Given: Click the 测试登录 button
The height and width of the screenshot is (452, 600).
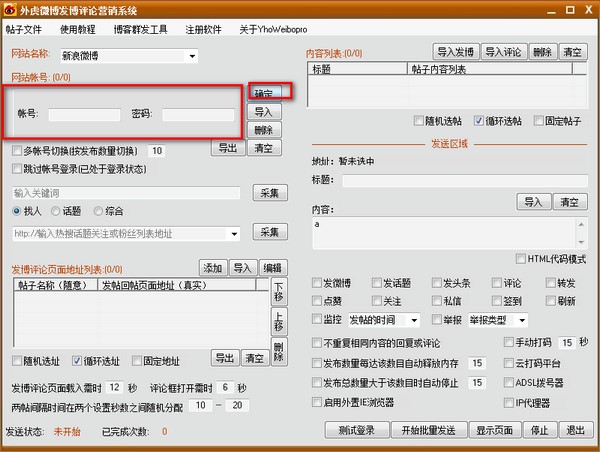Looking at the screenshot, I should click(x=357, y=430).
